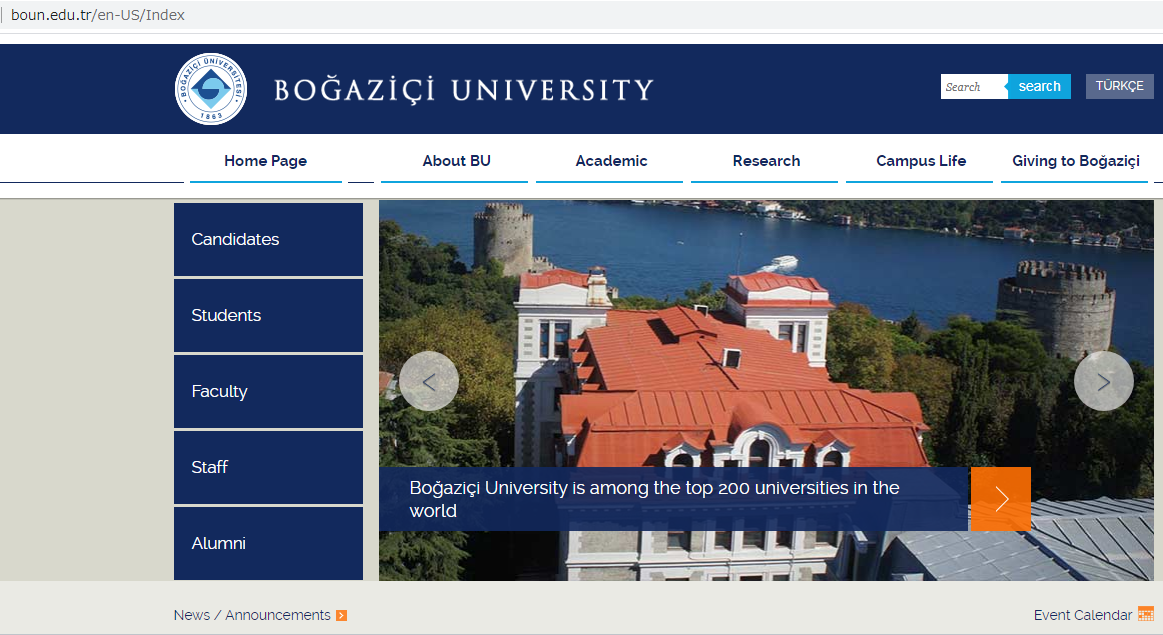Screen dimensions: 1163x635
Task: Open the Campus Life menu
Action: coord(920,161)
